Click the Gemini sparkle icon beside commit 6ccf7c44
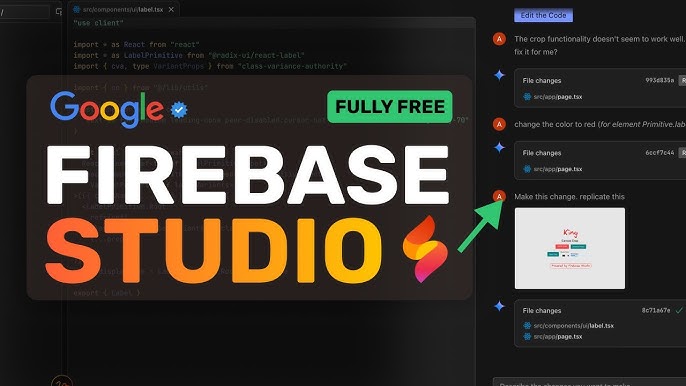 click(499, 147)
